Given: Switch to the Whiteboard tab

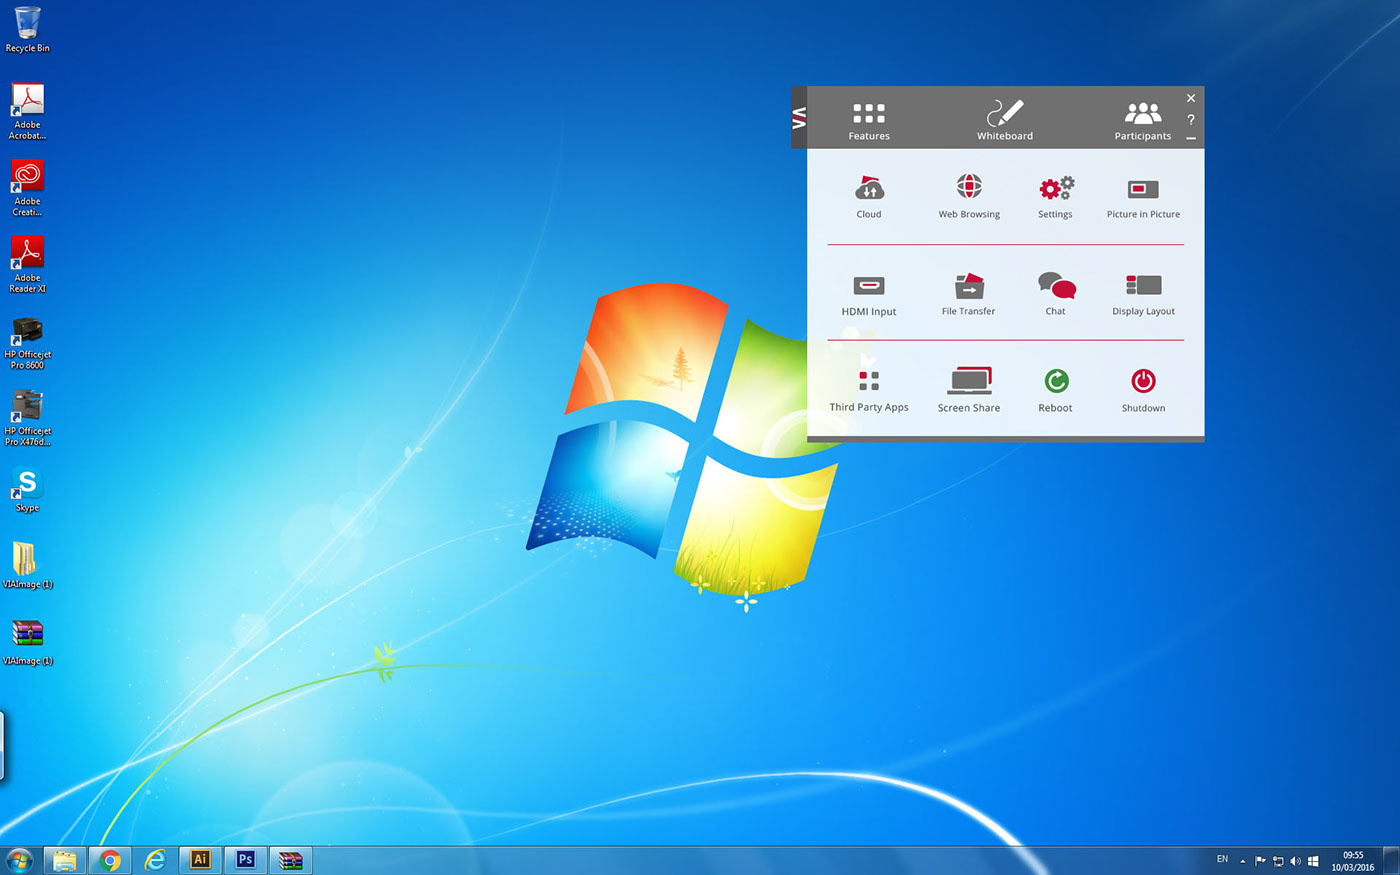Looking at the screenshot, I should [1005, 120].
